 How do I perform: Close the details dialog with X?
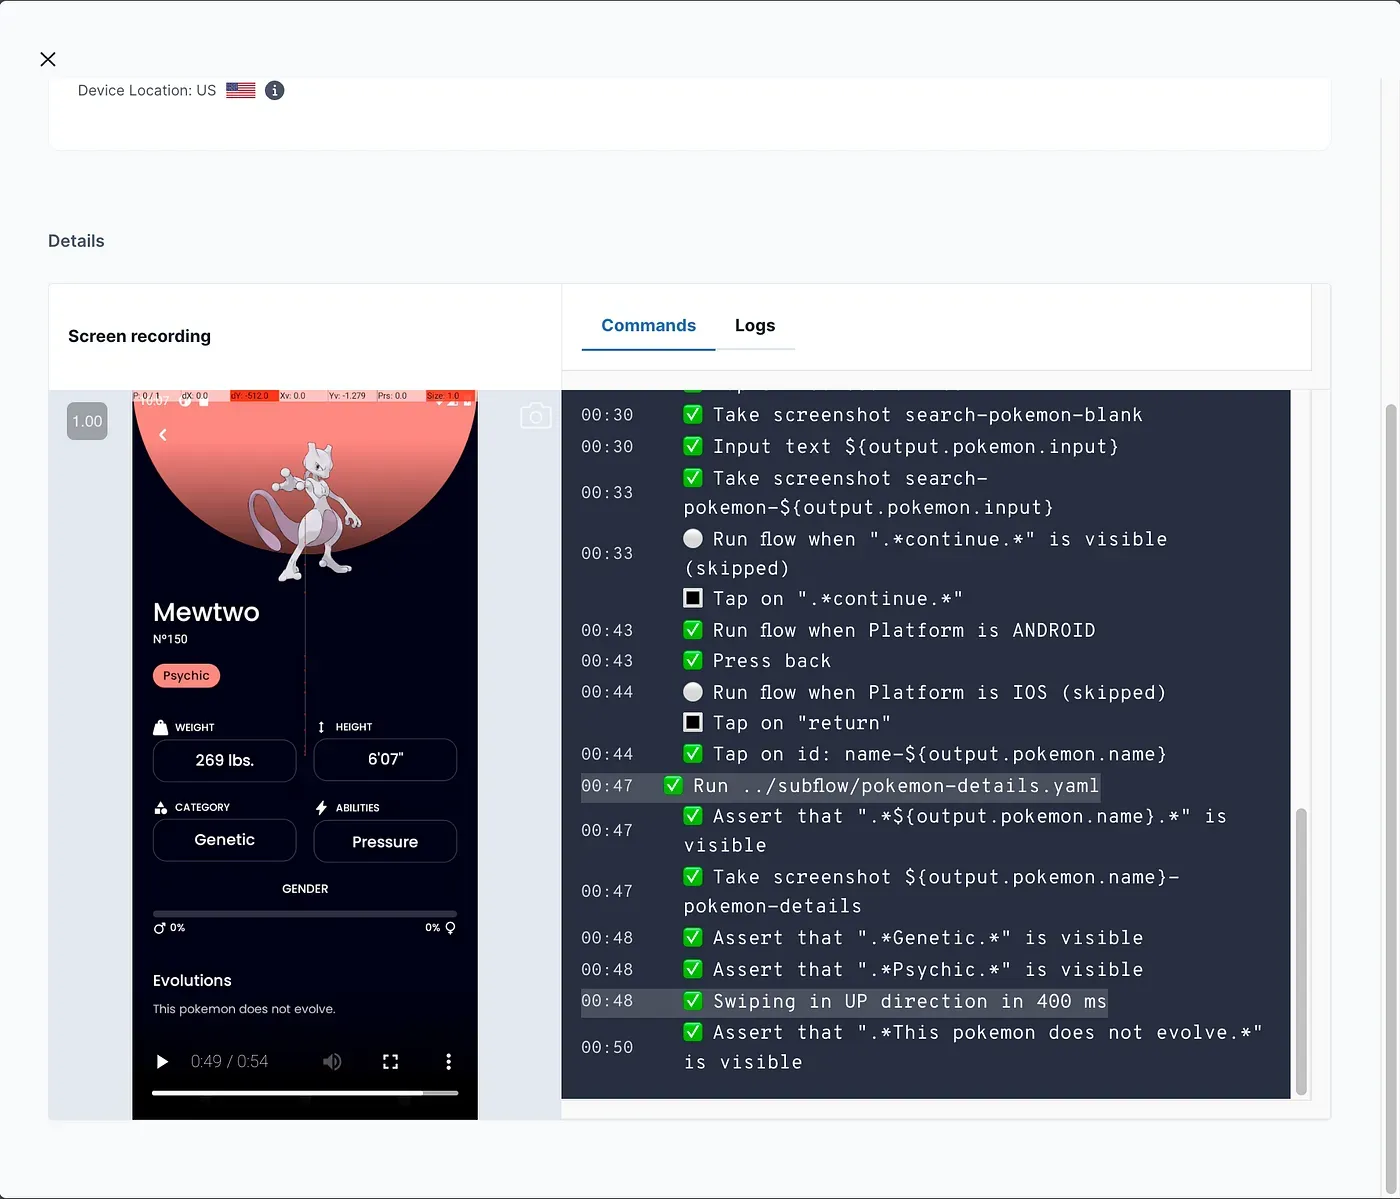pos(47,60)
